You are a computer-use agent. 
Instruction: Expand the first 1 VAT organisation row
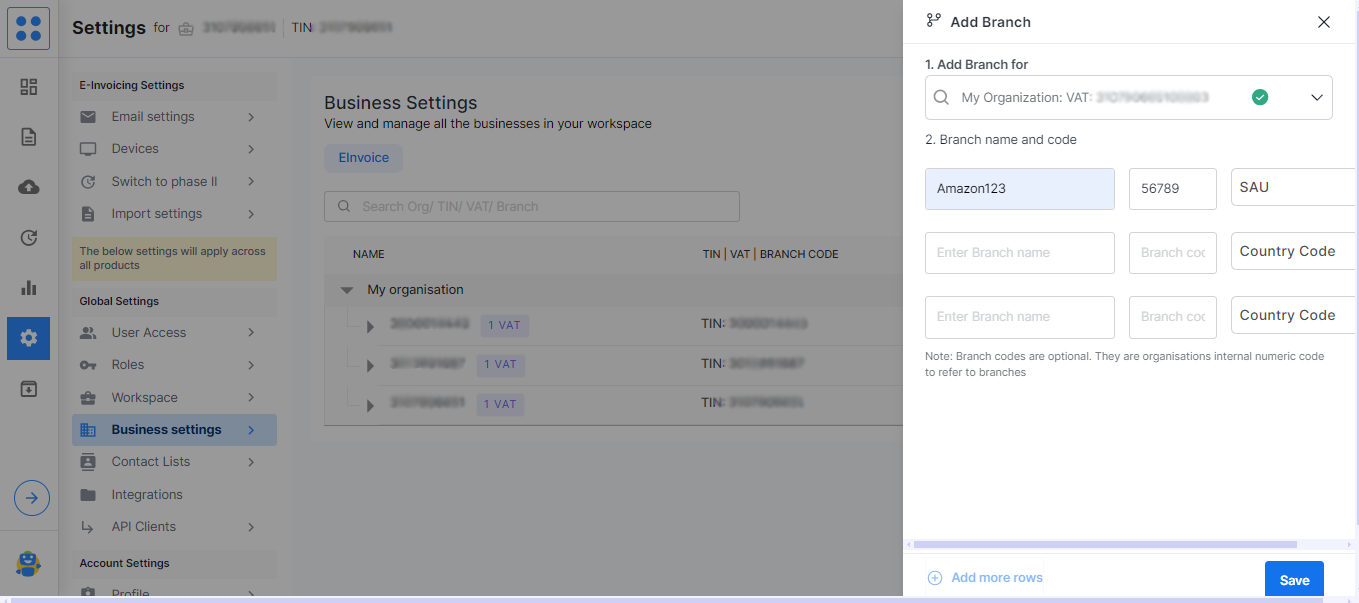coord(370,326)
